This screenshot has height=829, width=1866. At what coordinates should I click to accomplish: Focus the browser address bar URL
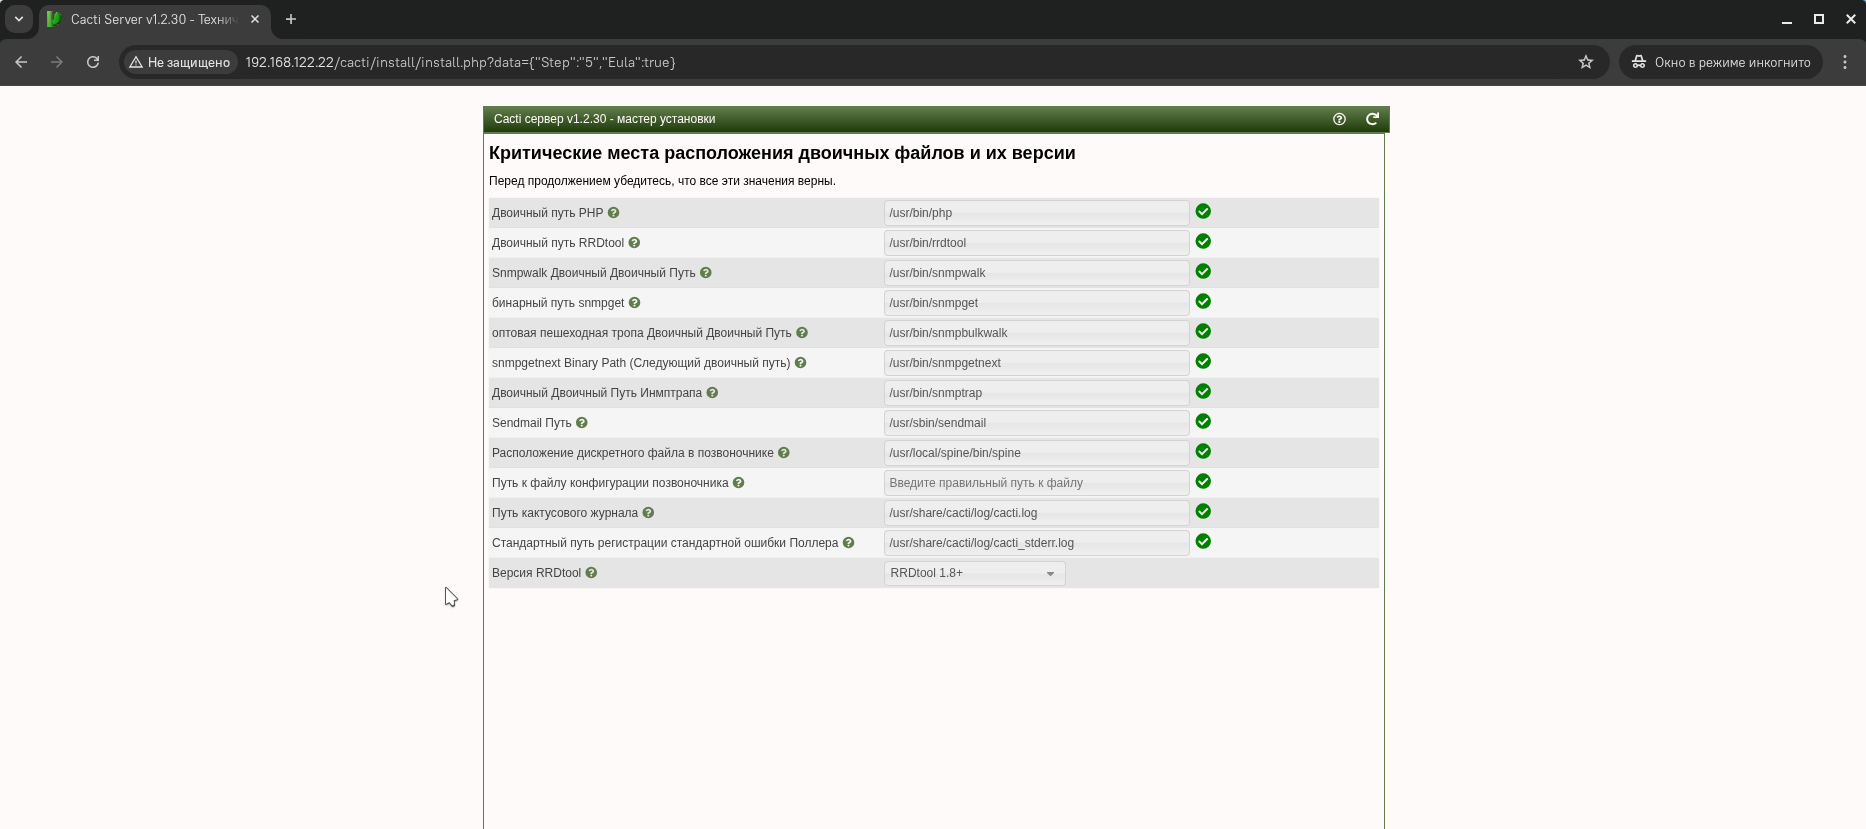click(x=460, y=62)
